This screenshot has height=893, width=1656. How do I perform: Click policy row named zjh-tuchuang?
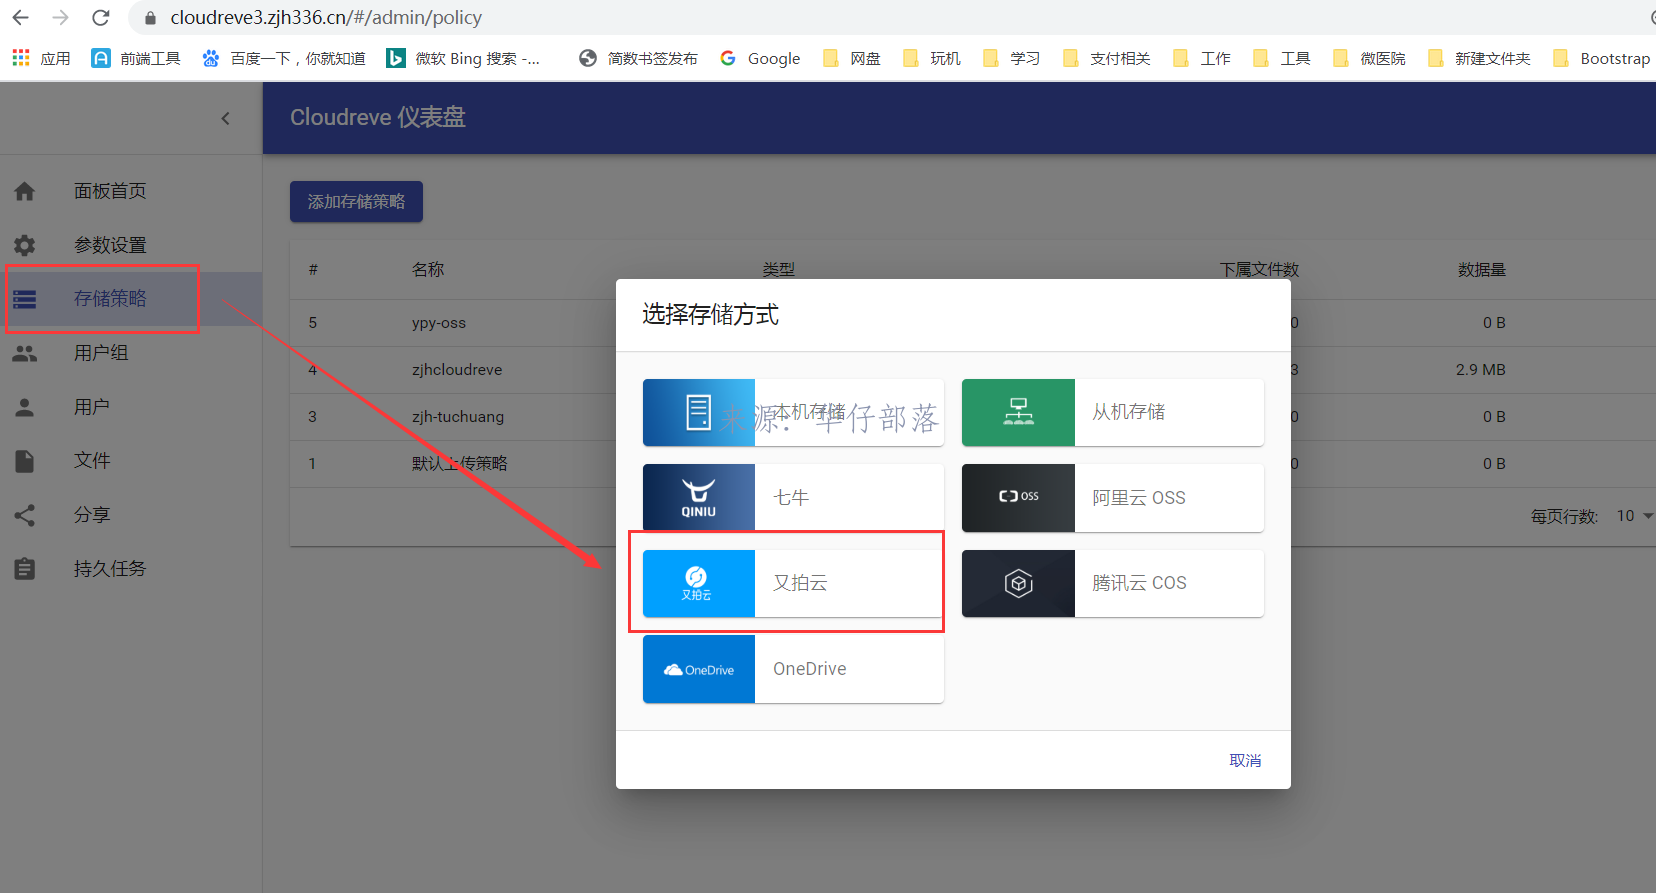(458, 417)
